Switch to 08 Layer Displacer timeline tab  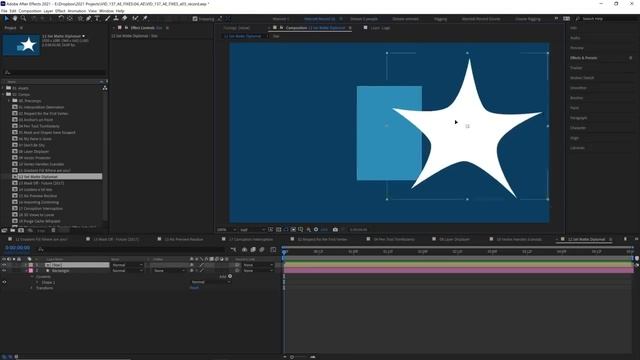(x=455, y=239)
